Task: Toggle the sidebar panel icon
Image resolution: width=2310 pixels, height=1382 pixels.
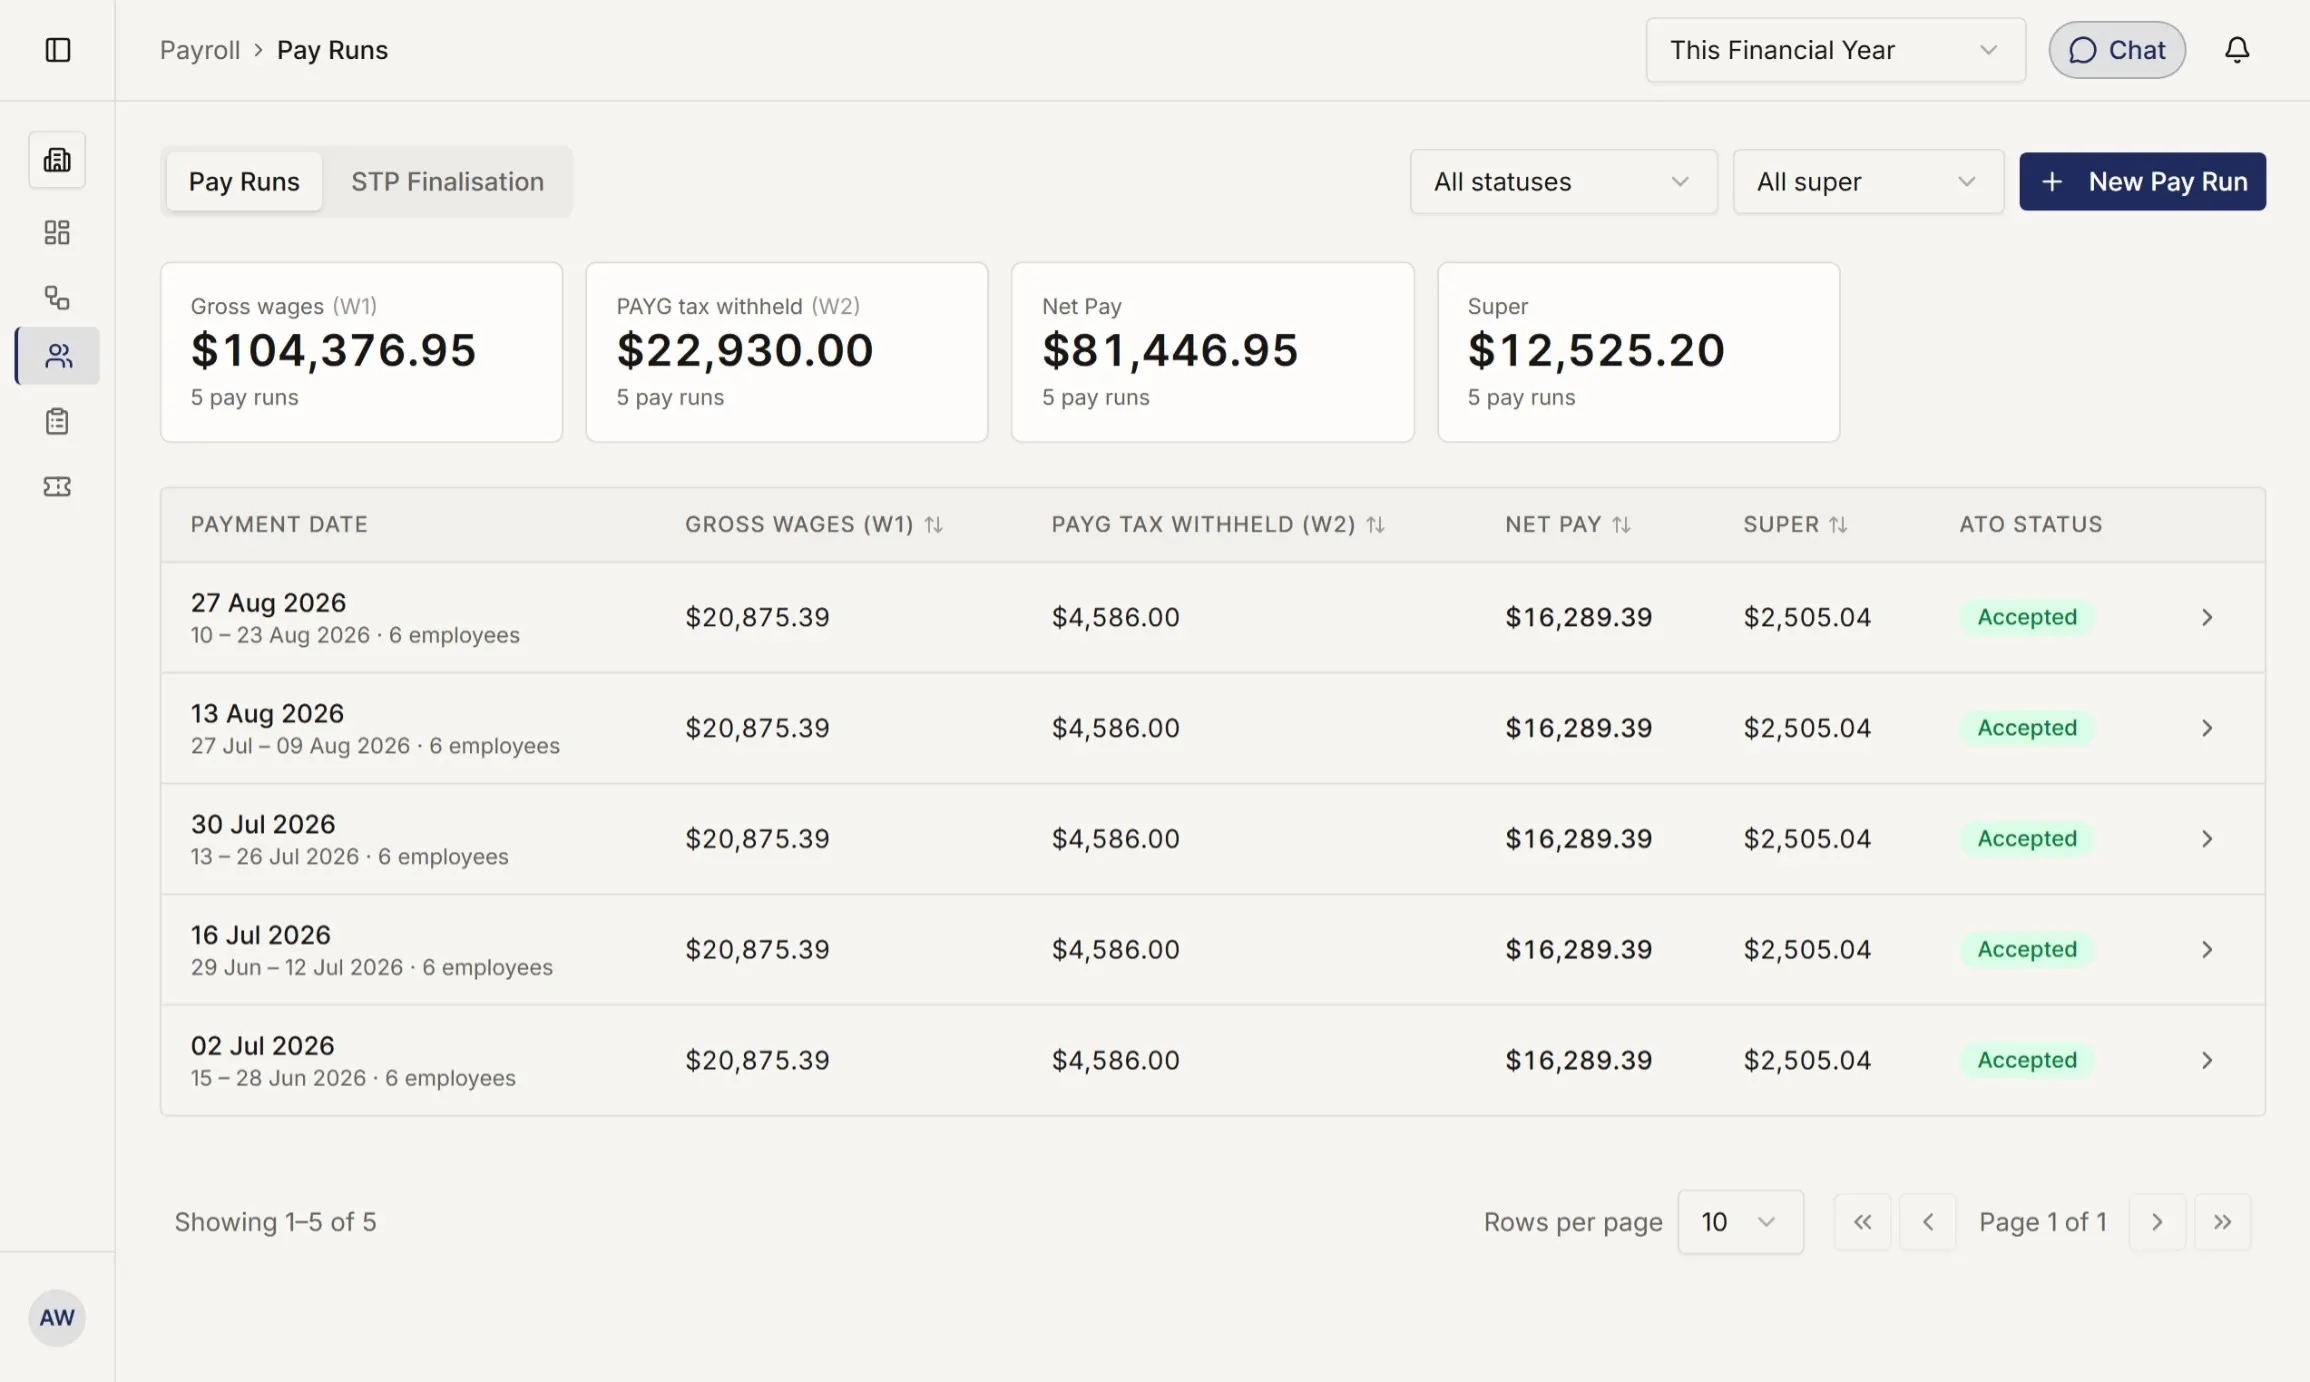Action: [x=58, y=50]
